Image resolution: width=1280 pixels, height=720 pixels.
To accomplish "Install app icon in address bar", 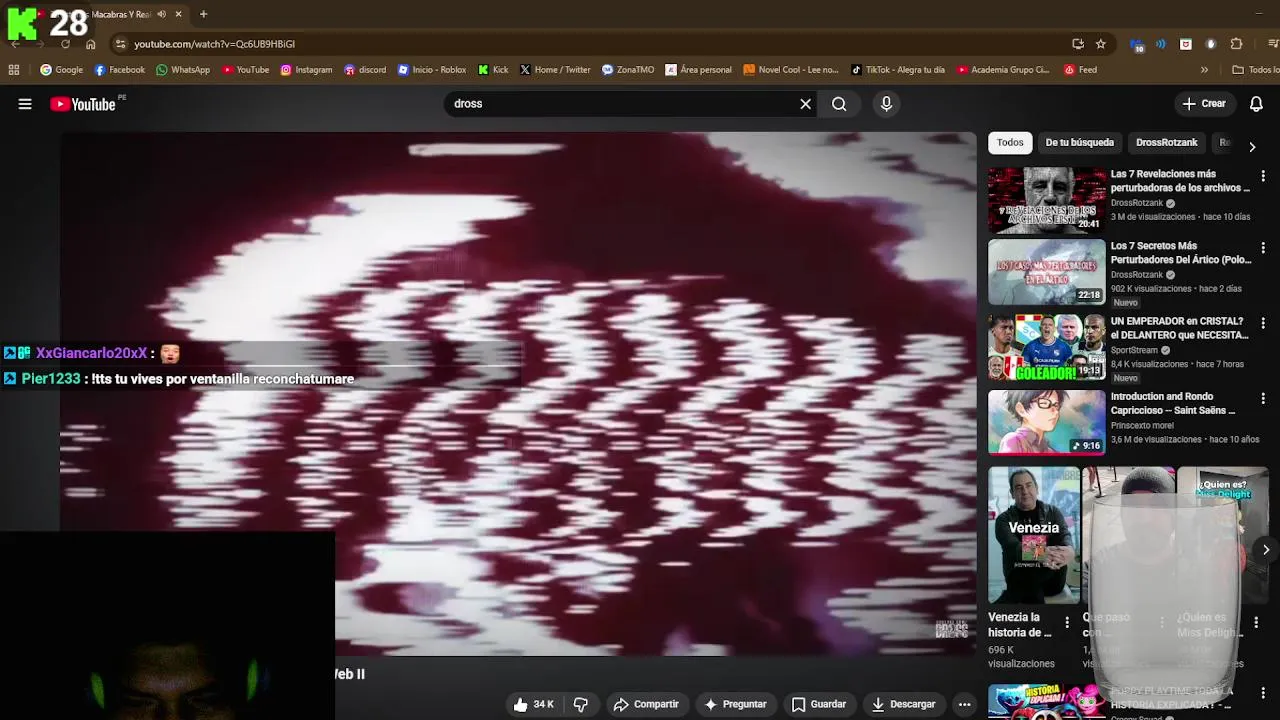I will point(1077,44).
